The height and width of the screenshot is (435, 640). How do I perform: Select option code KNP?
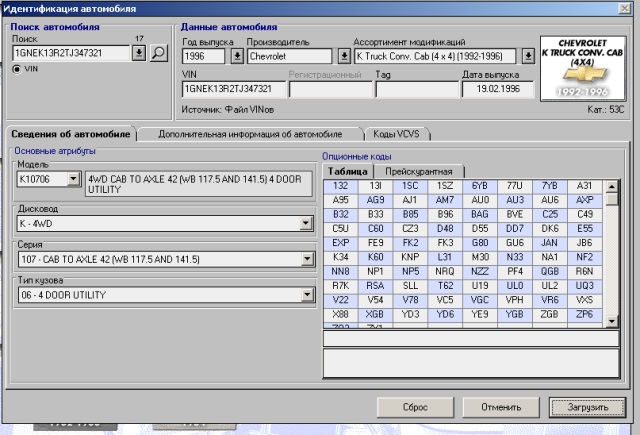[410, 257]
